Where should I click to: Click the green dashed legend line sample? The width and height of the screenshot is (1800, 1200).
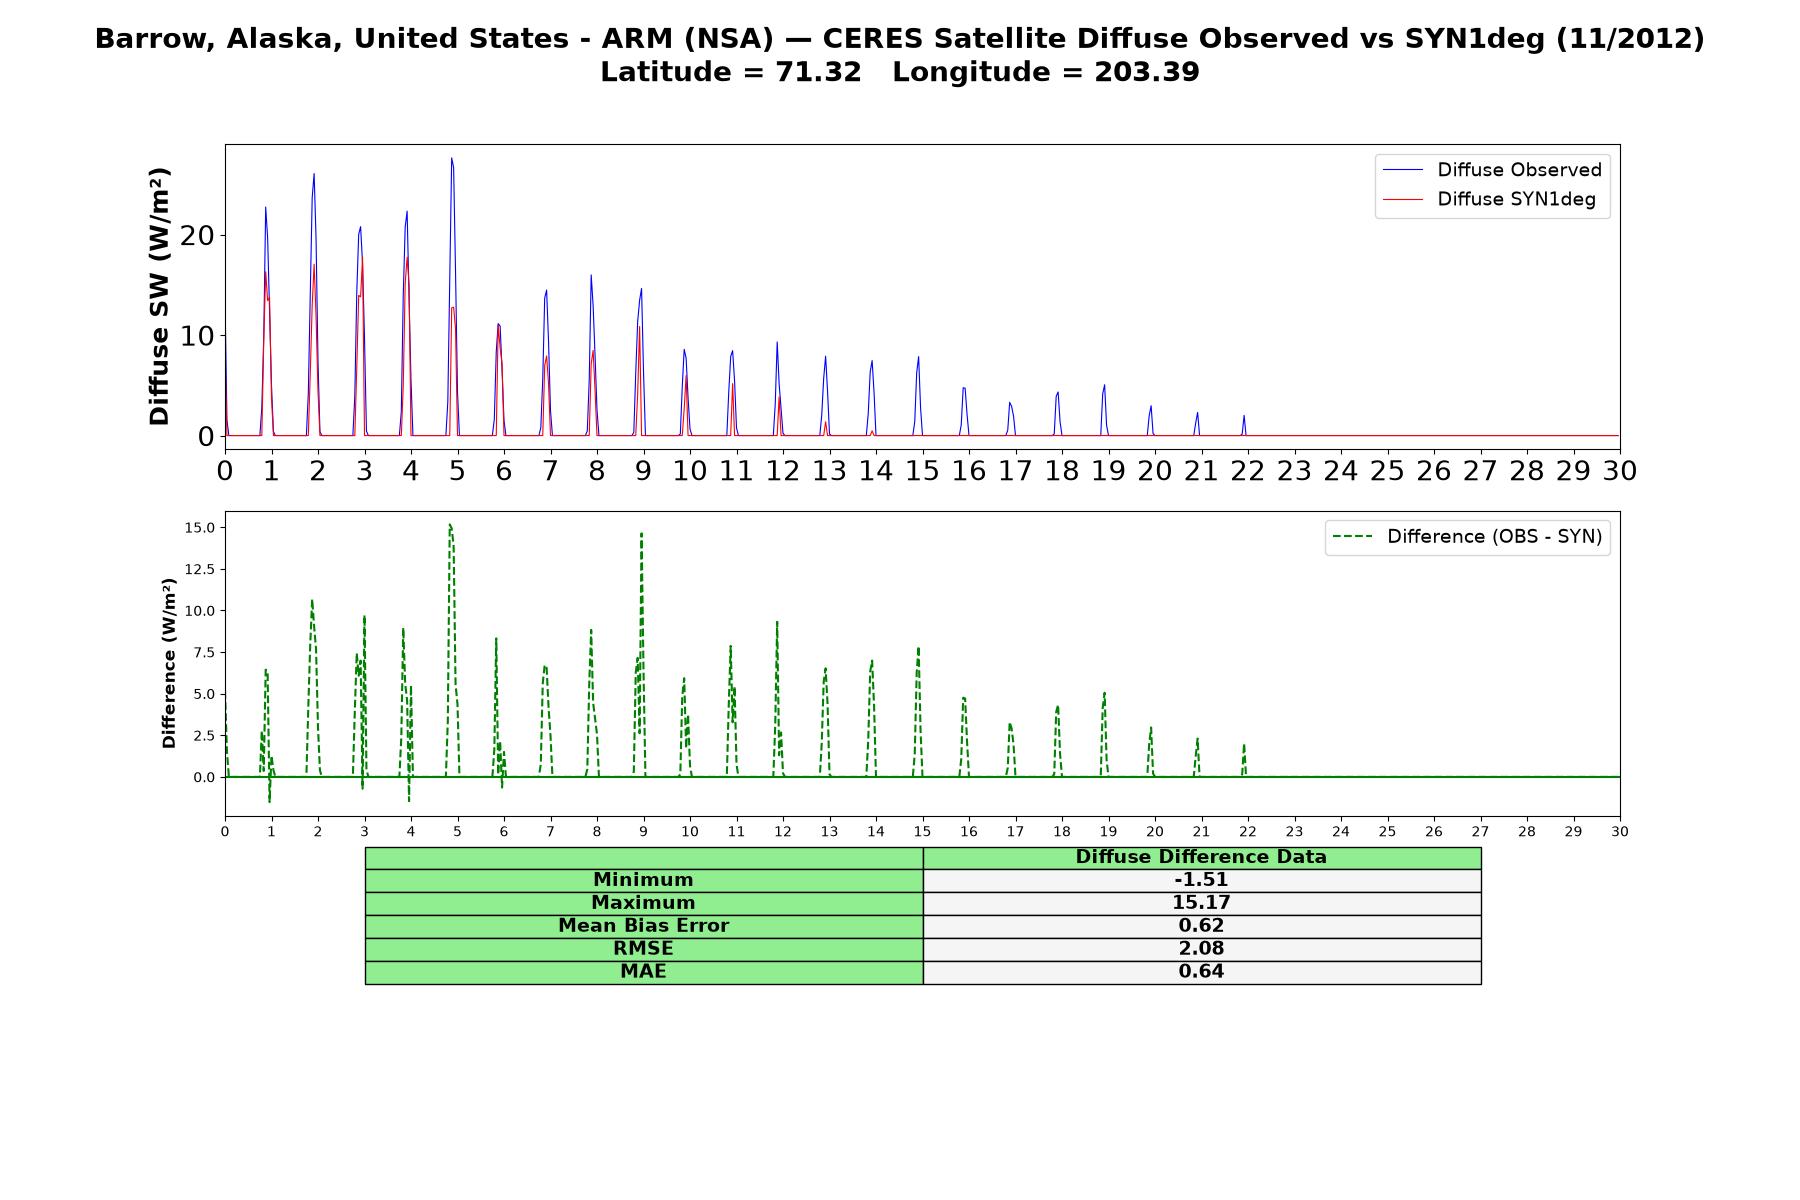(1352, 537)
